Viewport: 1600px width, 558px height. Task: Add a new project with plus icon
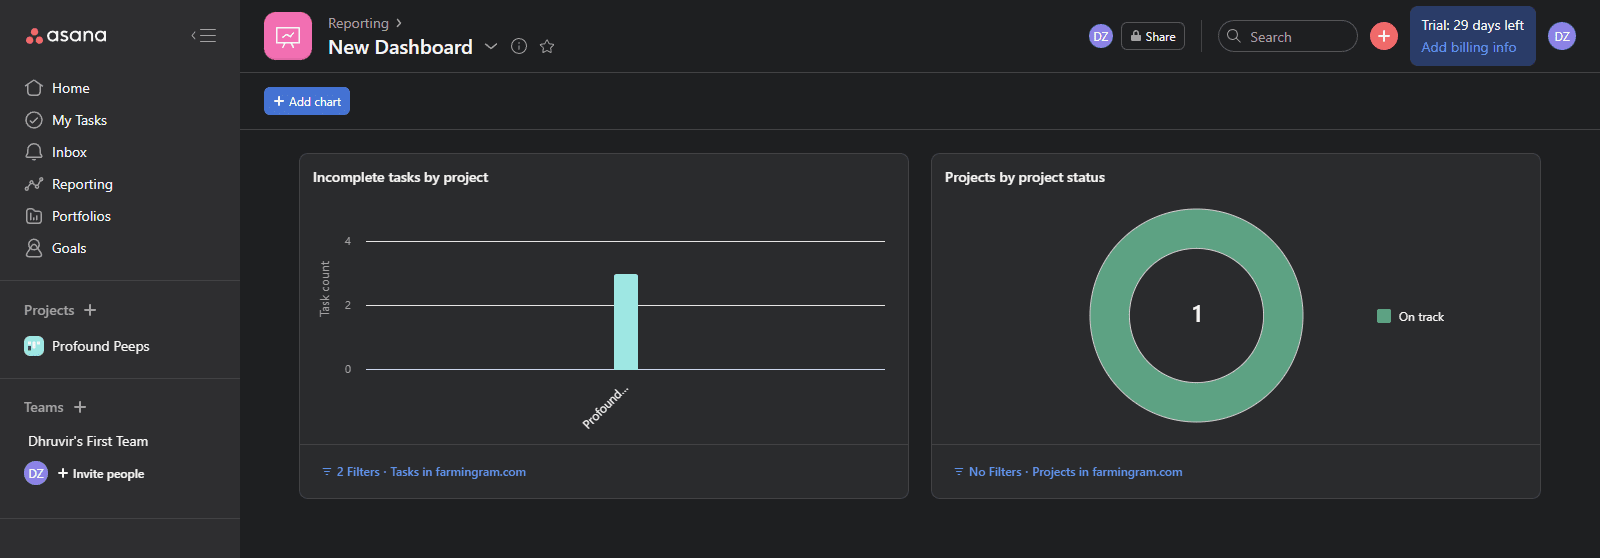click(x=90, y=310)
